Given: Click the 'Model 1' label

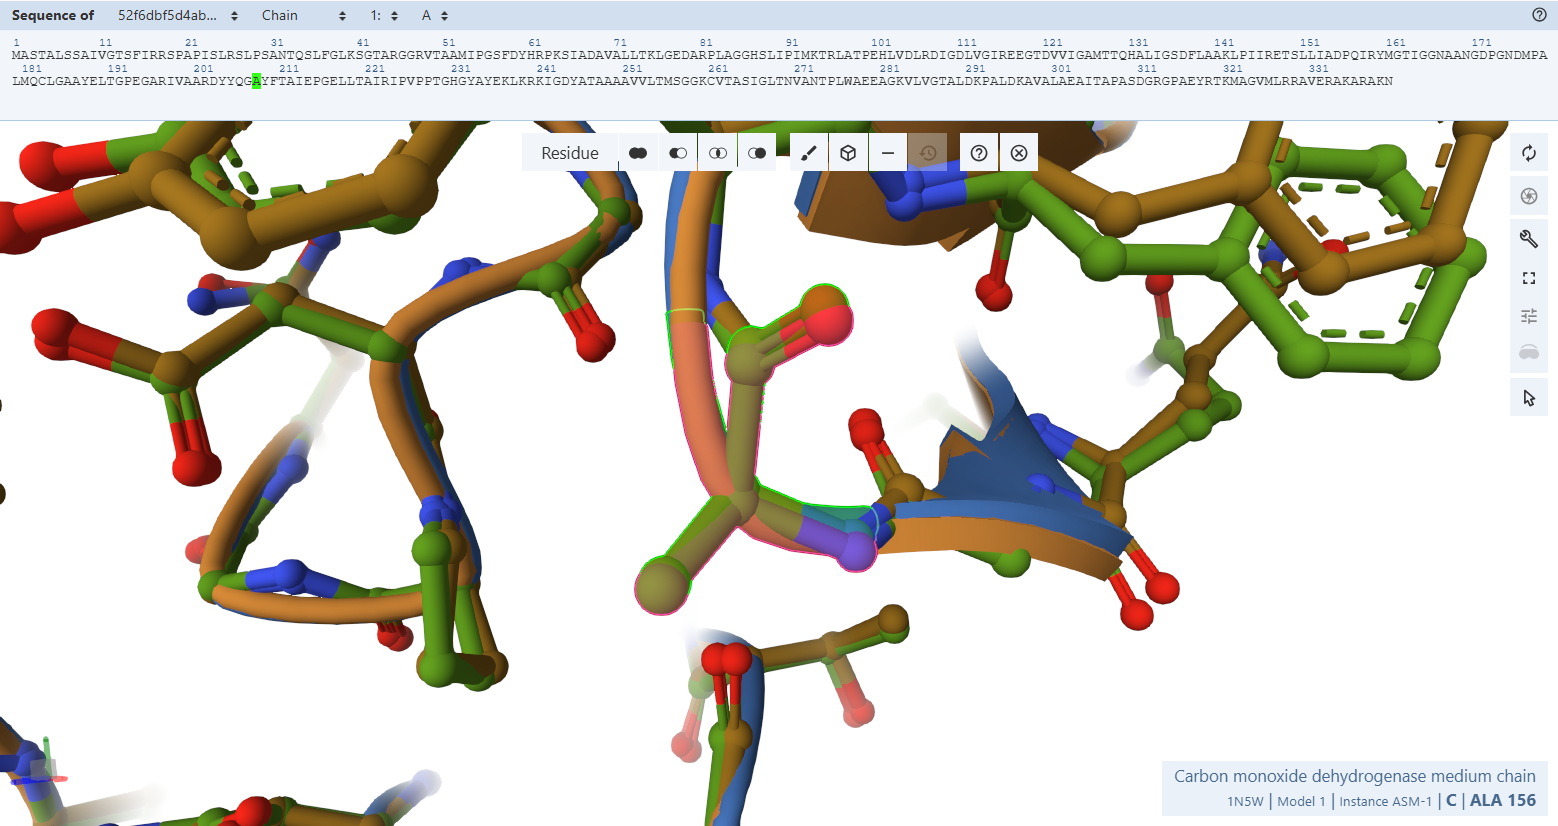Looking at the screenshot, I should click(x=1301, y=801).
